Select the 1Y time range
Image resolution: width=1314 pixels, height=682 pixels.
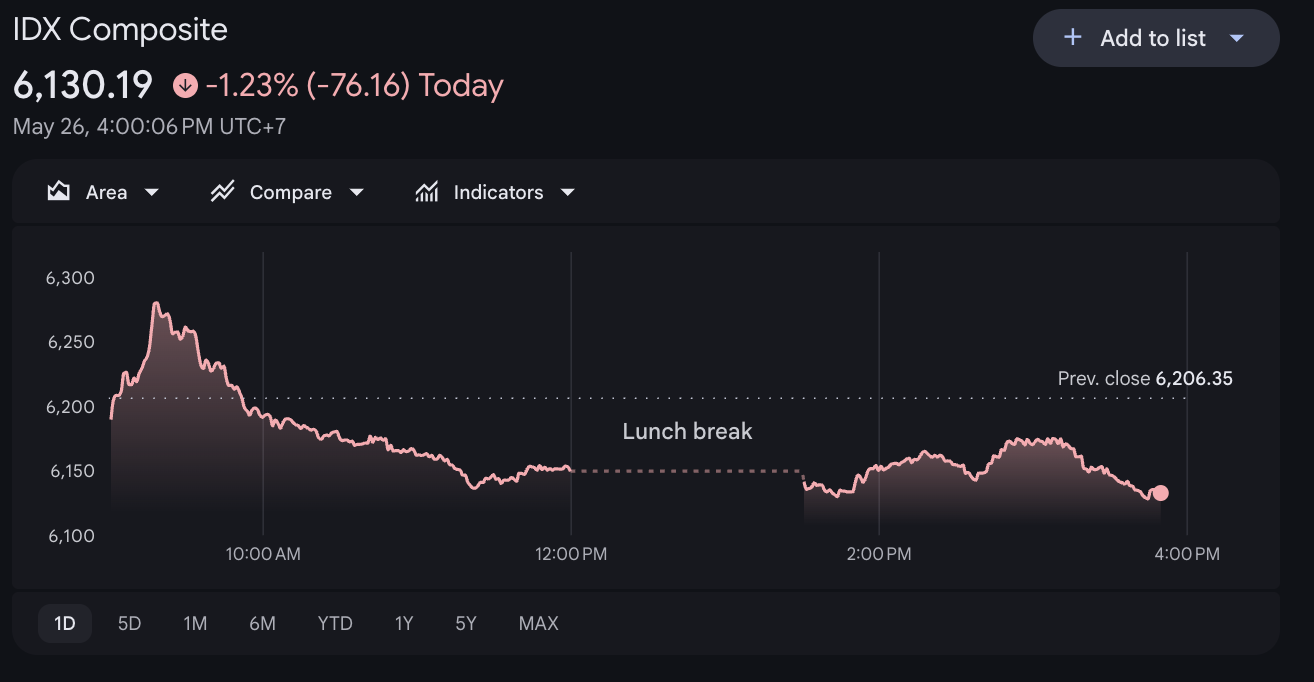tap(404, 624)
